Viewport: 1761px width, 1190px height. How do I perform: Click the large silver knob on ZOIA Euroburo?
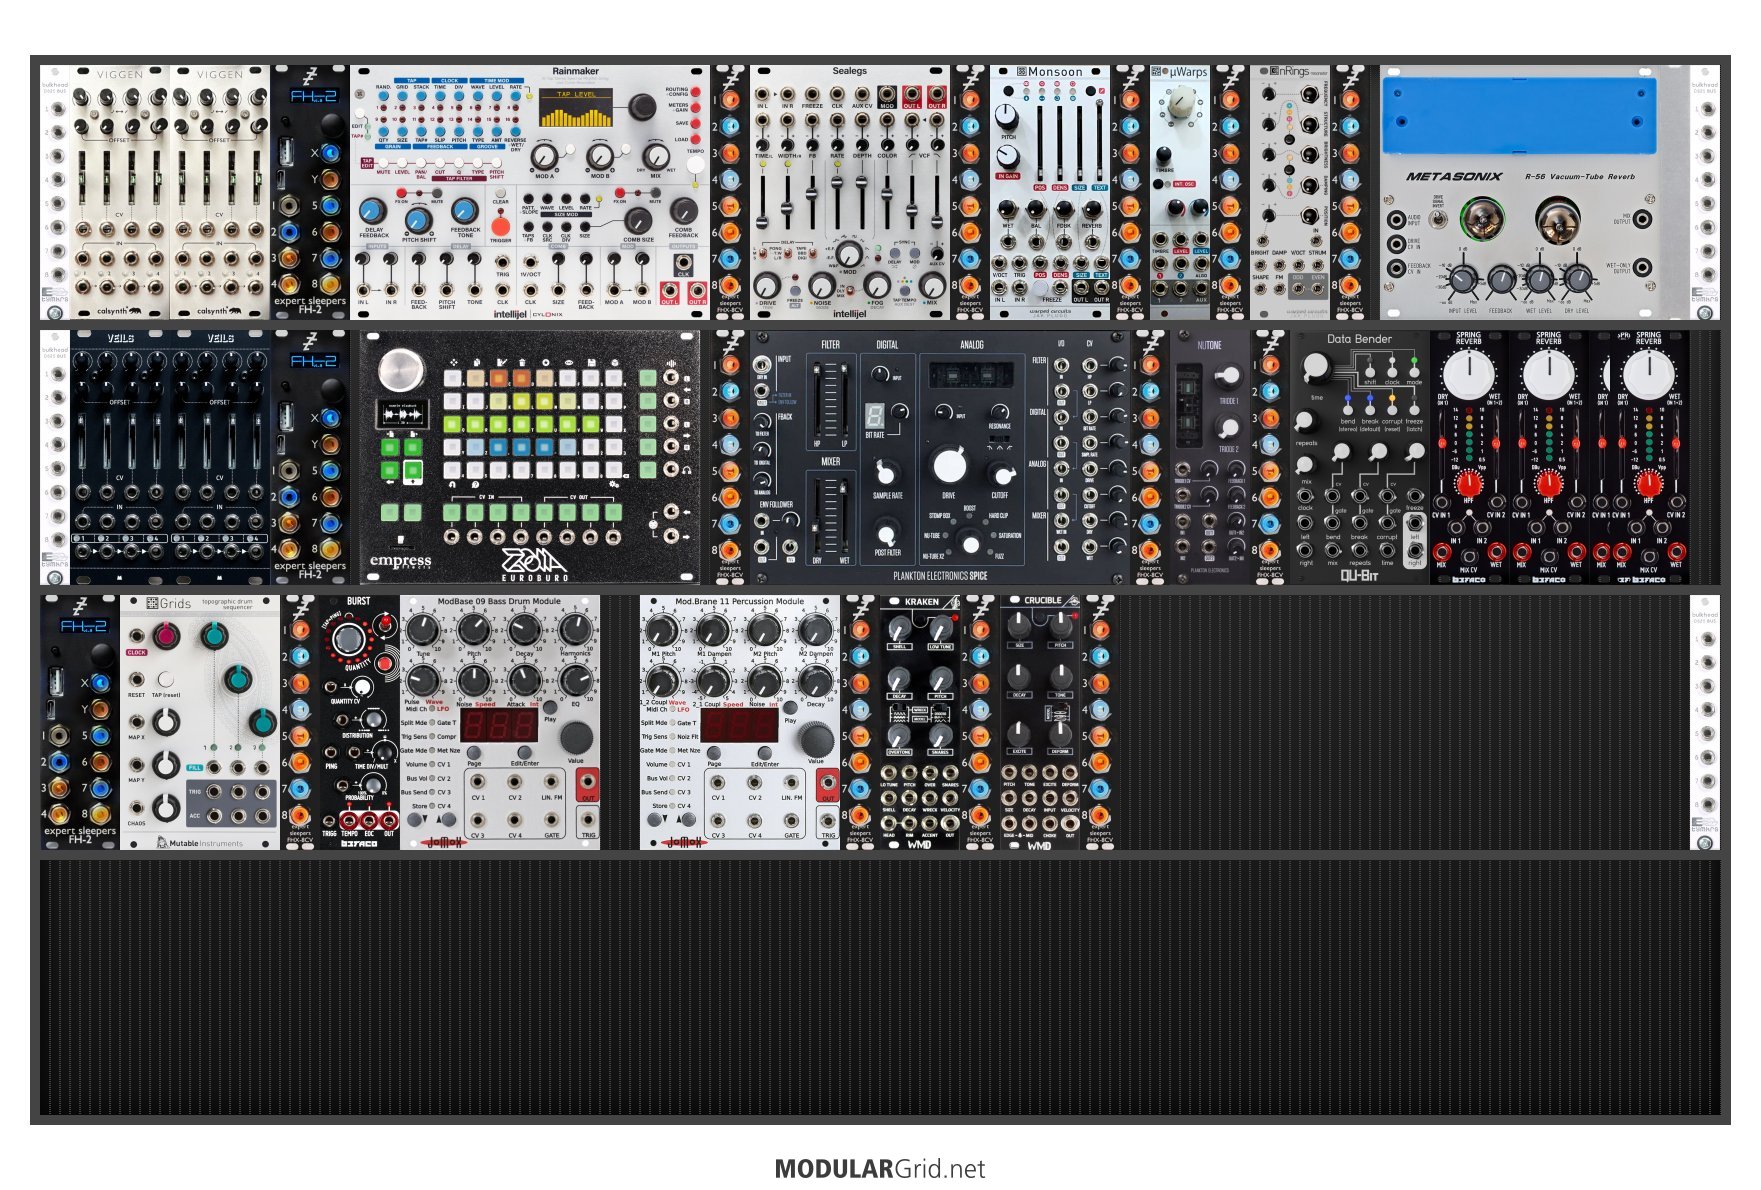tap(400, 369)
